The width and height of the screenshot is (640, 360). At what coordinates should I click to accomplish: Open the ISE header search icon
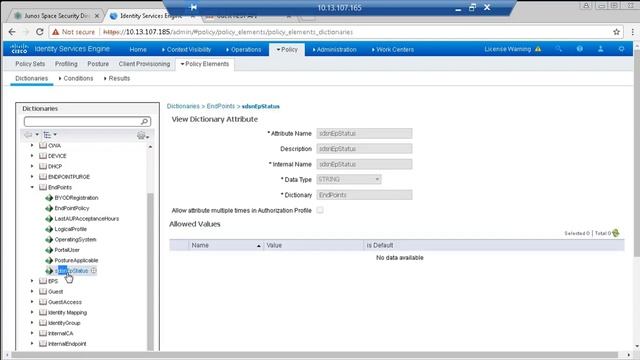coord(558,49)
